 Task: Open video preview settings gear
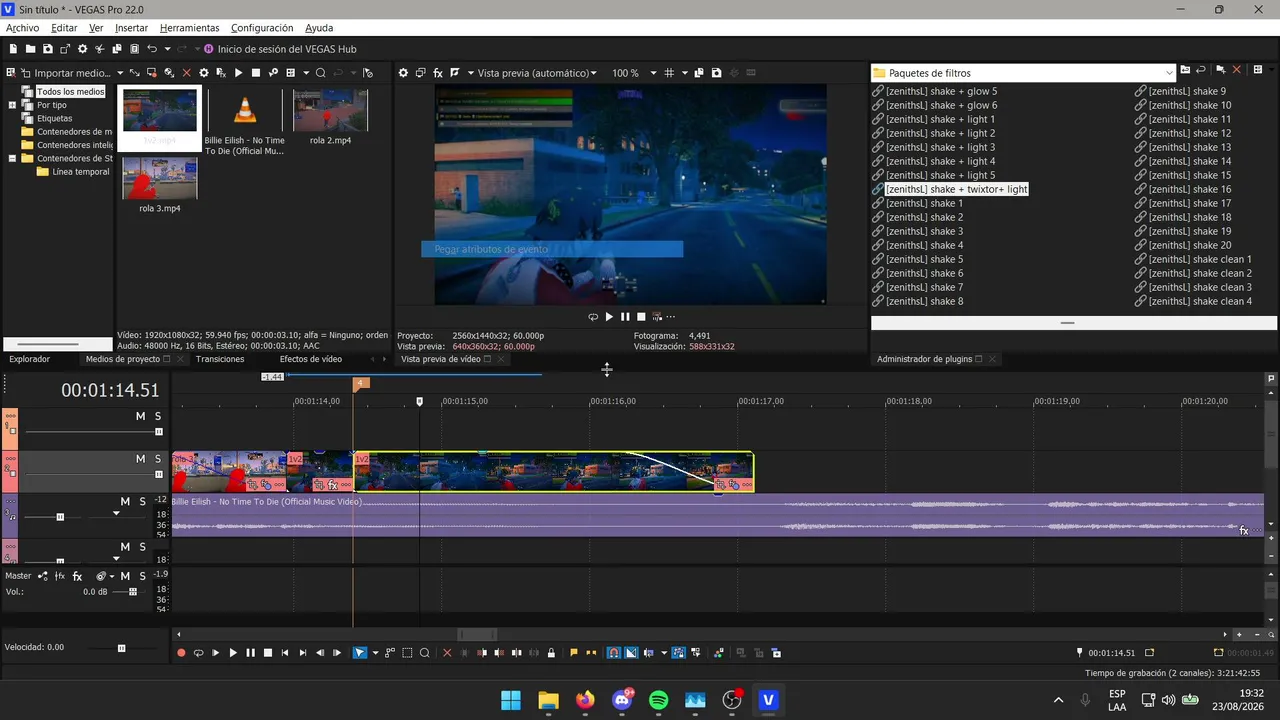click(x=404, y=73)
